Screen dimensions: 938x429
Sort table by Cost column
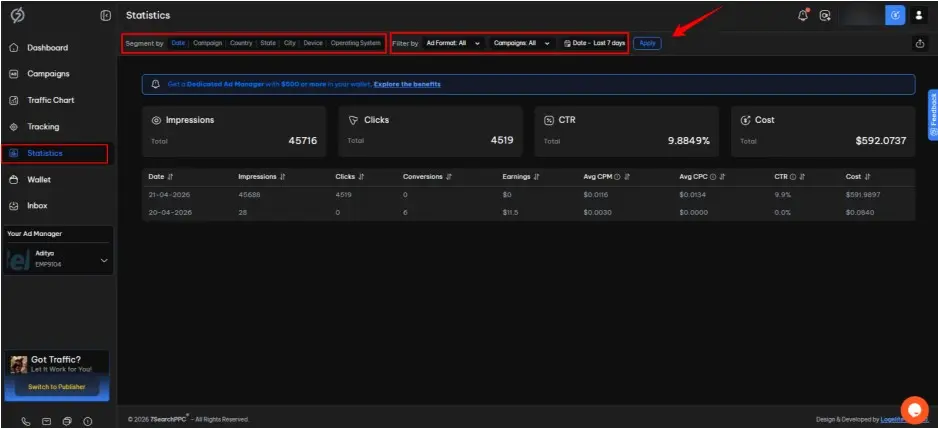[x=867, y=177]
